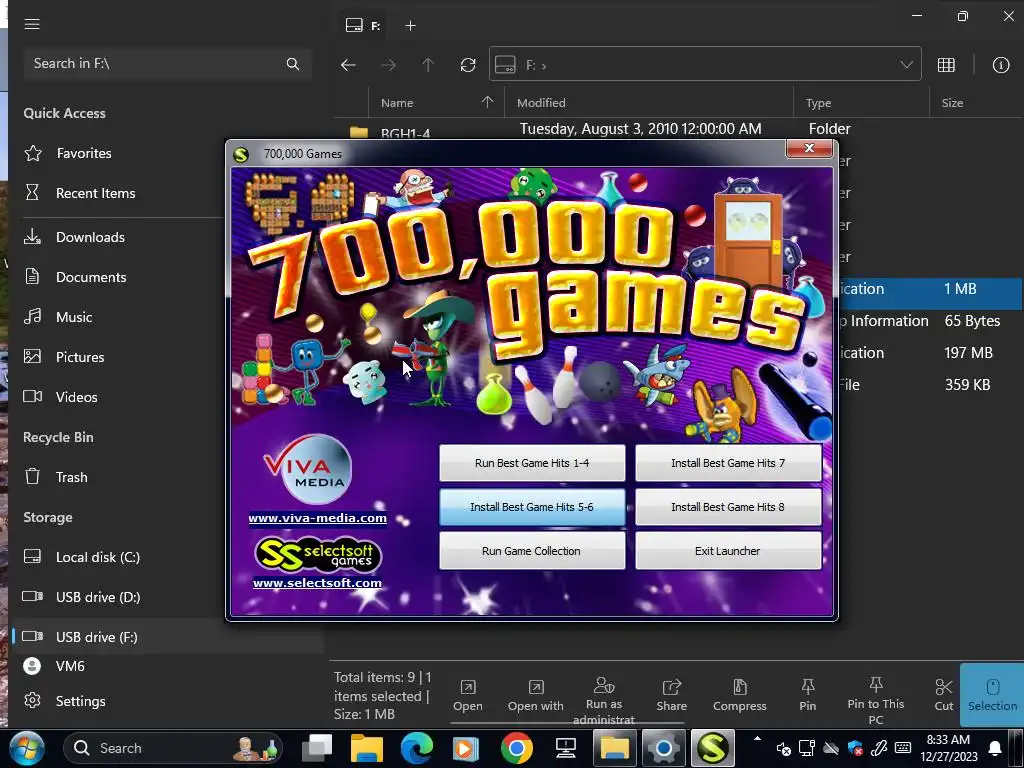Sort by Name column header
Viewport: 1024px width, 768px height.
(397, 103)
